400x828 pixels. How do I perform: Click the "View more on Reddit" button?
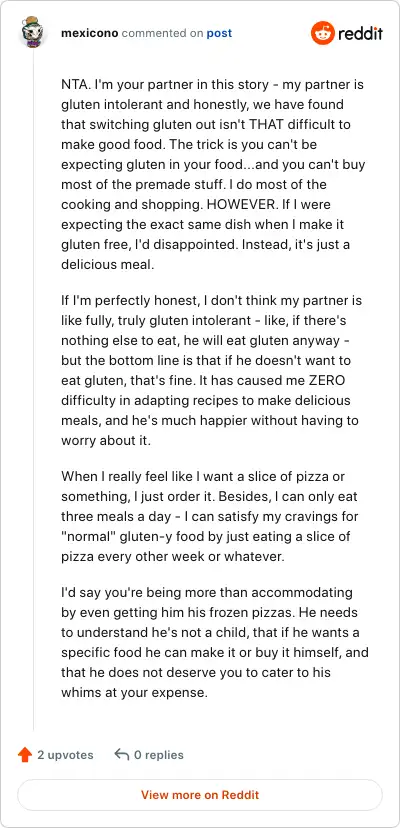[200, 795]
